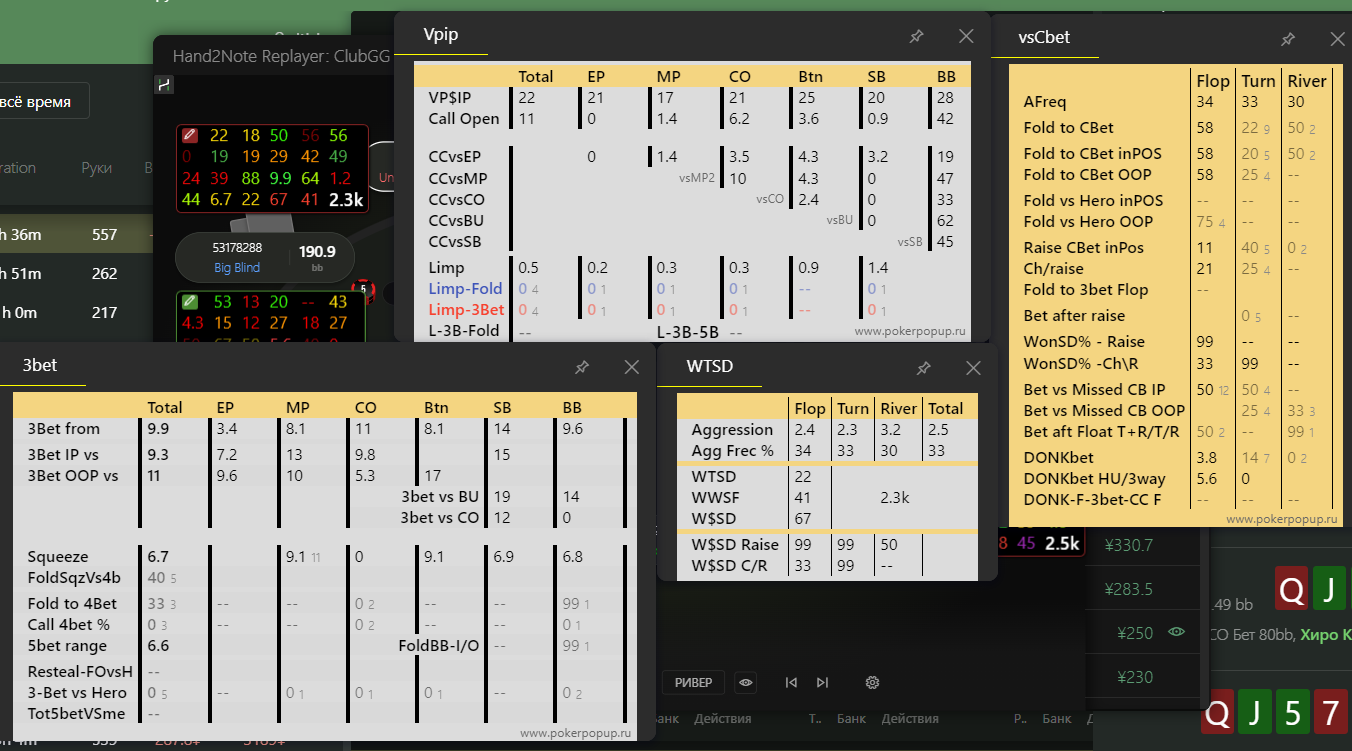Image resolution: width=1352 pixels, height=751 pixels.
Task: Open replayer settings gear
Action: (x=872, y=683)
